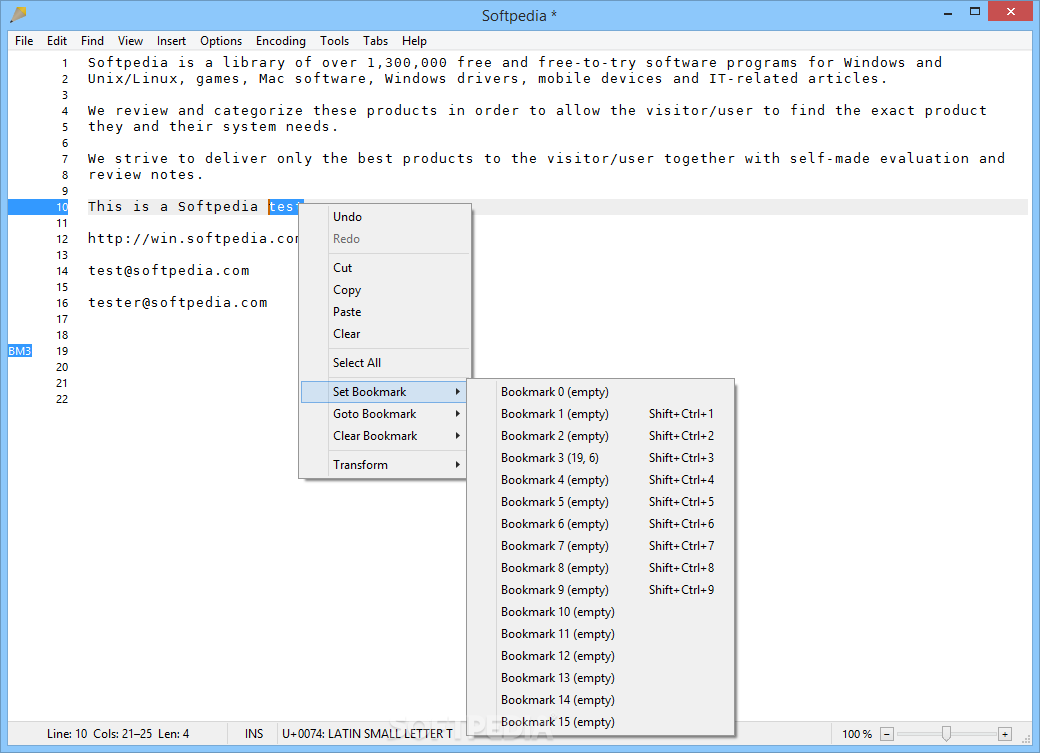Open the Encoding menu
Screen dimensions: 1040x753
(281, 41)
